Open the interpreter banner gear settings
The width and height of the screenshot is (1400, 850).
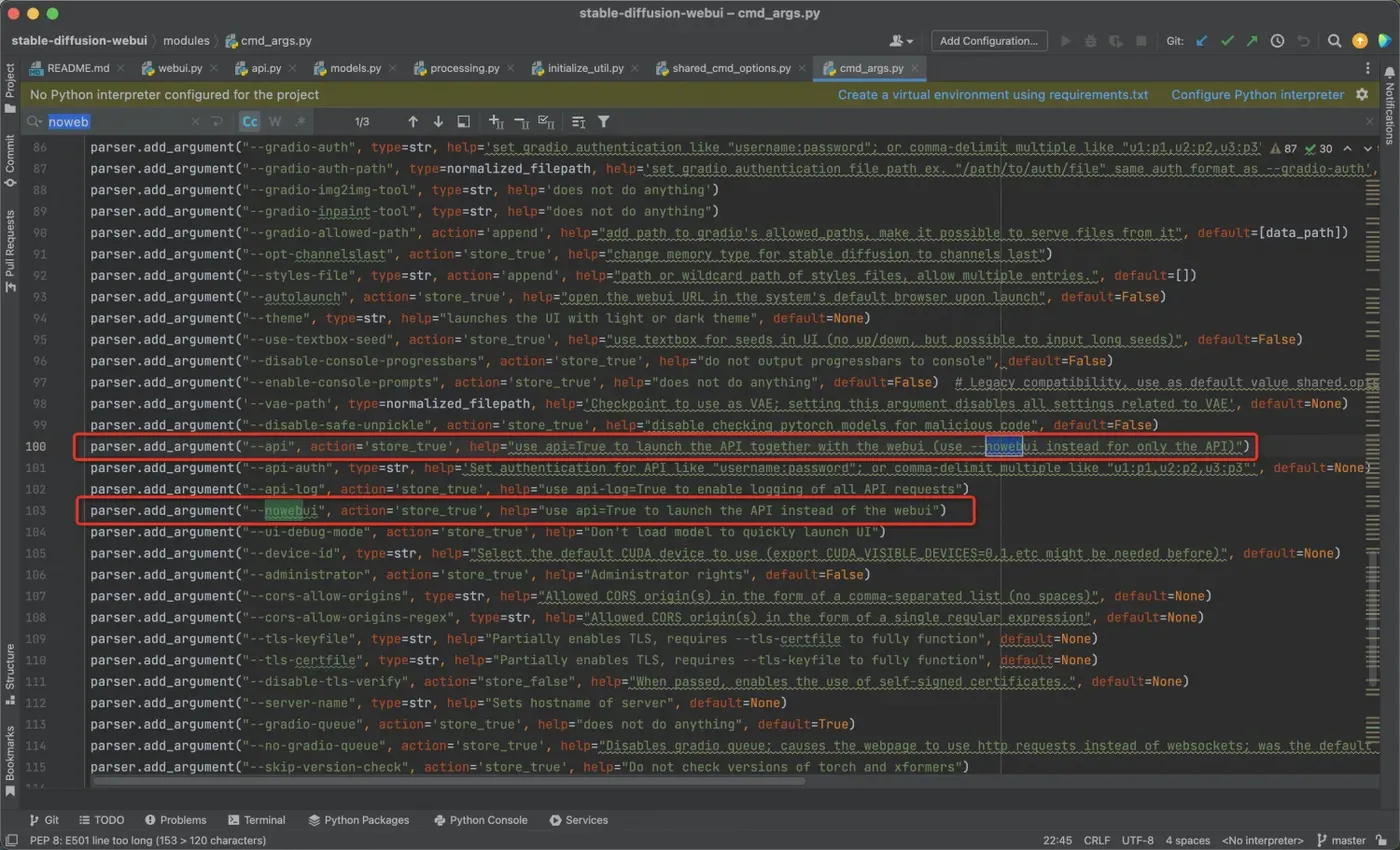pos(1361,95)
